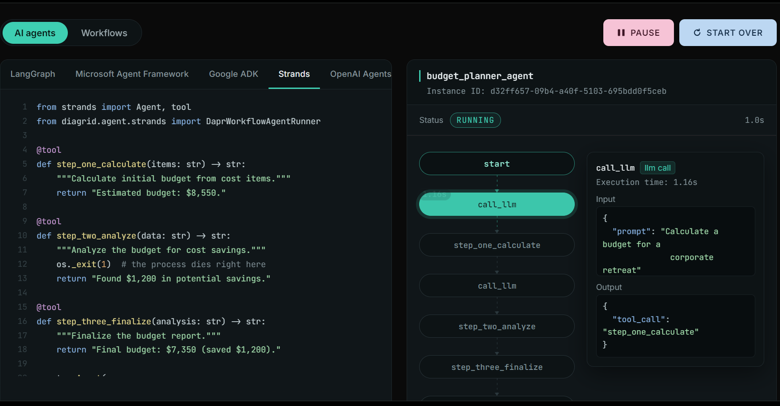The height and width of the screenshot is (406, 780).
Task: Click the Status label
Action: [431, 120]
